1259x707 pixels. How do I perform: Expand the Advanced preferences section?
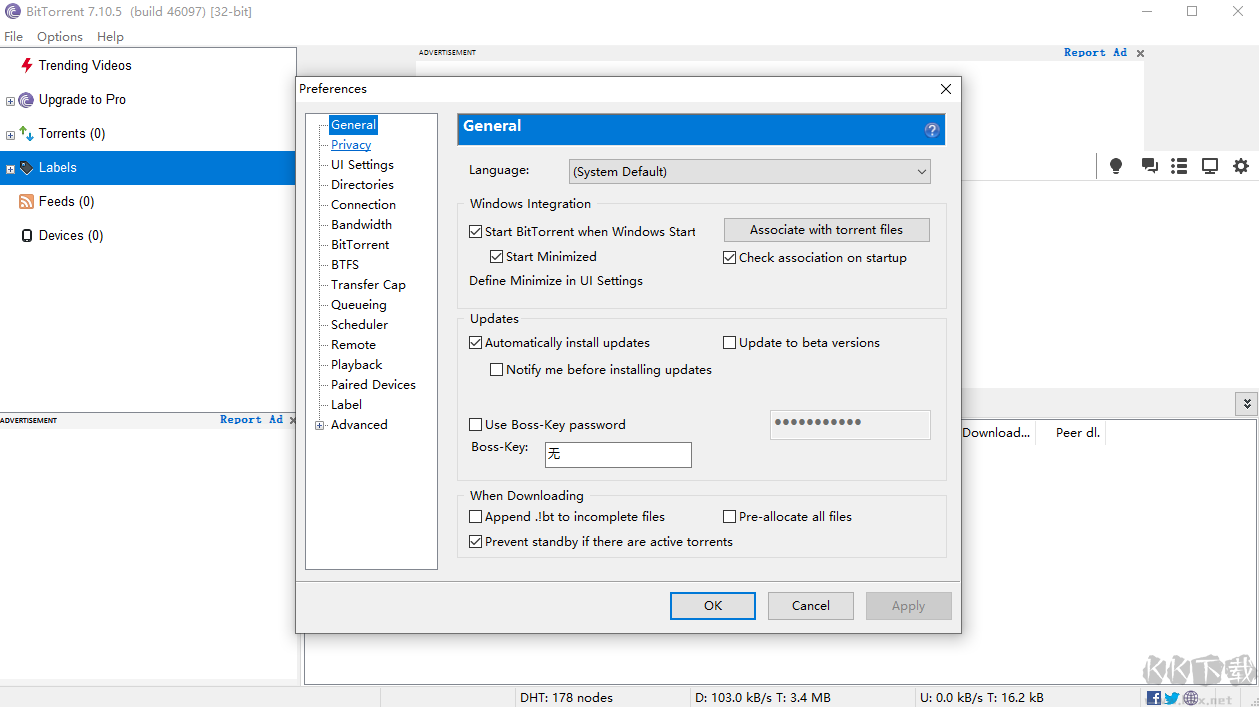coord(320,424)
